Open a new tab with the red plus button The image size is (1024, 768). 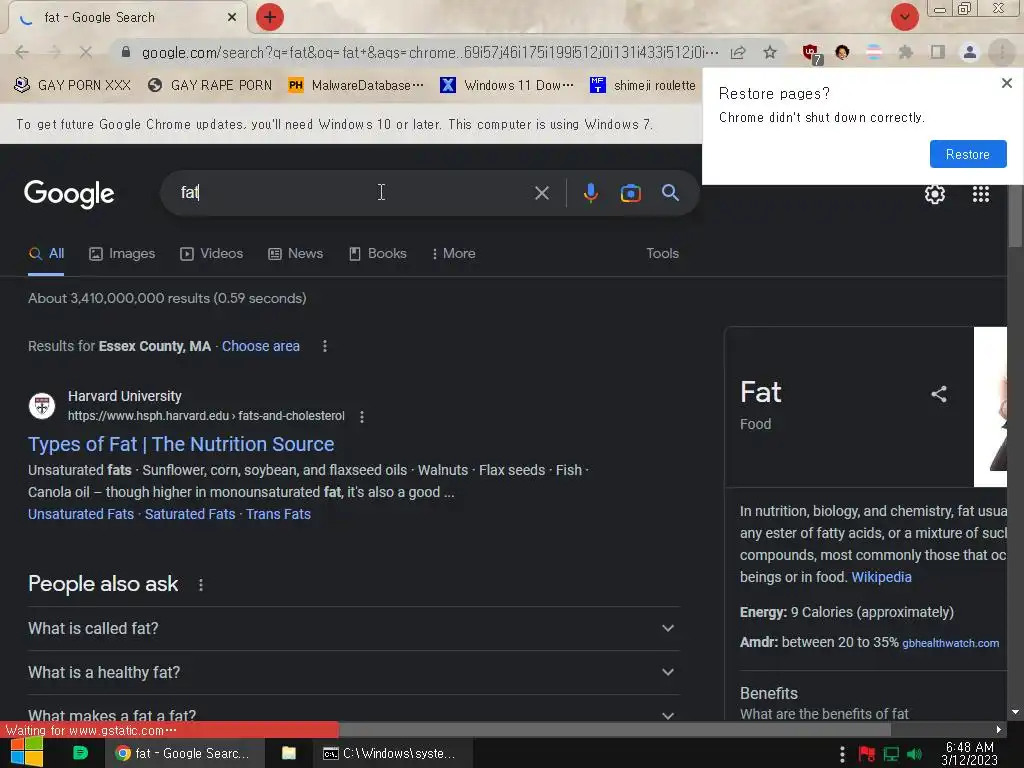pos(269,17)
